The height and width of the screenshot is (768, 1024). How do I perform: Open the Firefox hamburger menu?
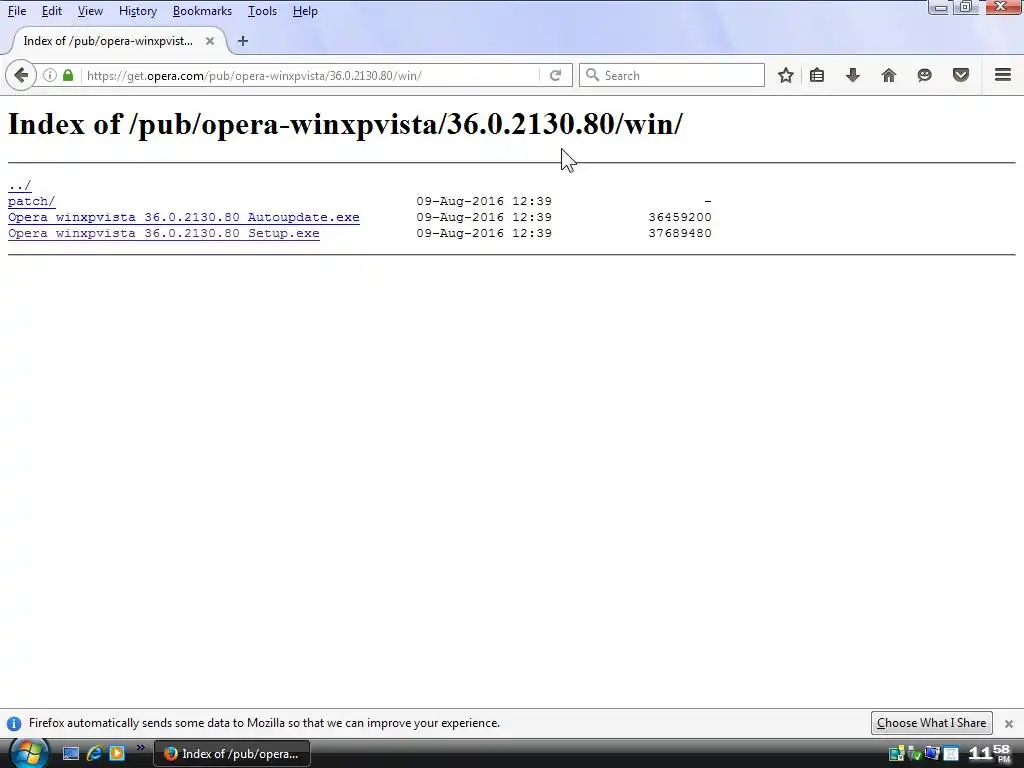click(1003, 75)
